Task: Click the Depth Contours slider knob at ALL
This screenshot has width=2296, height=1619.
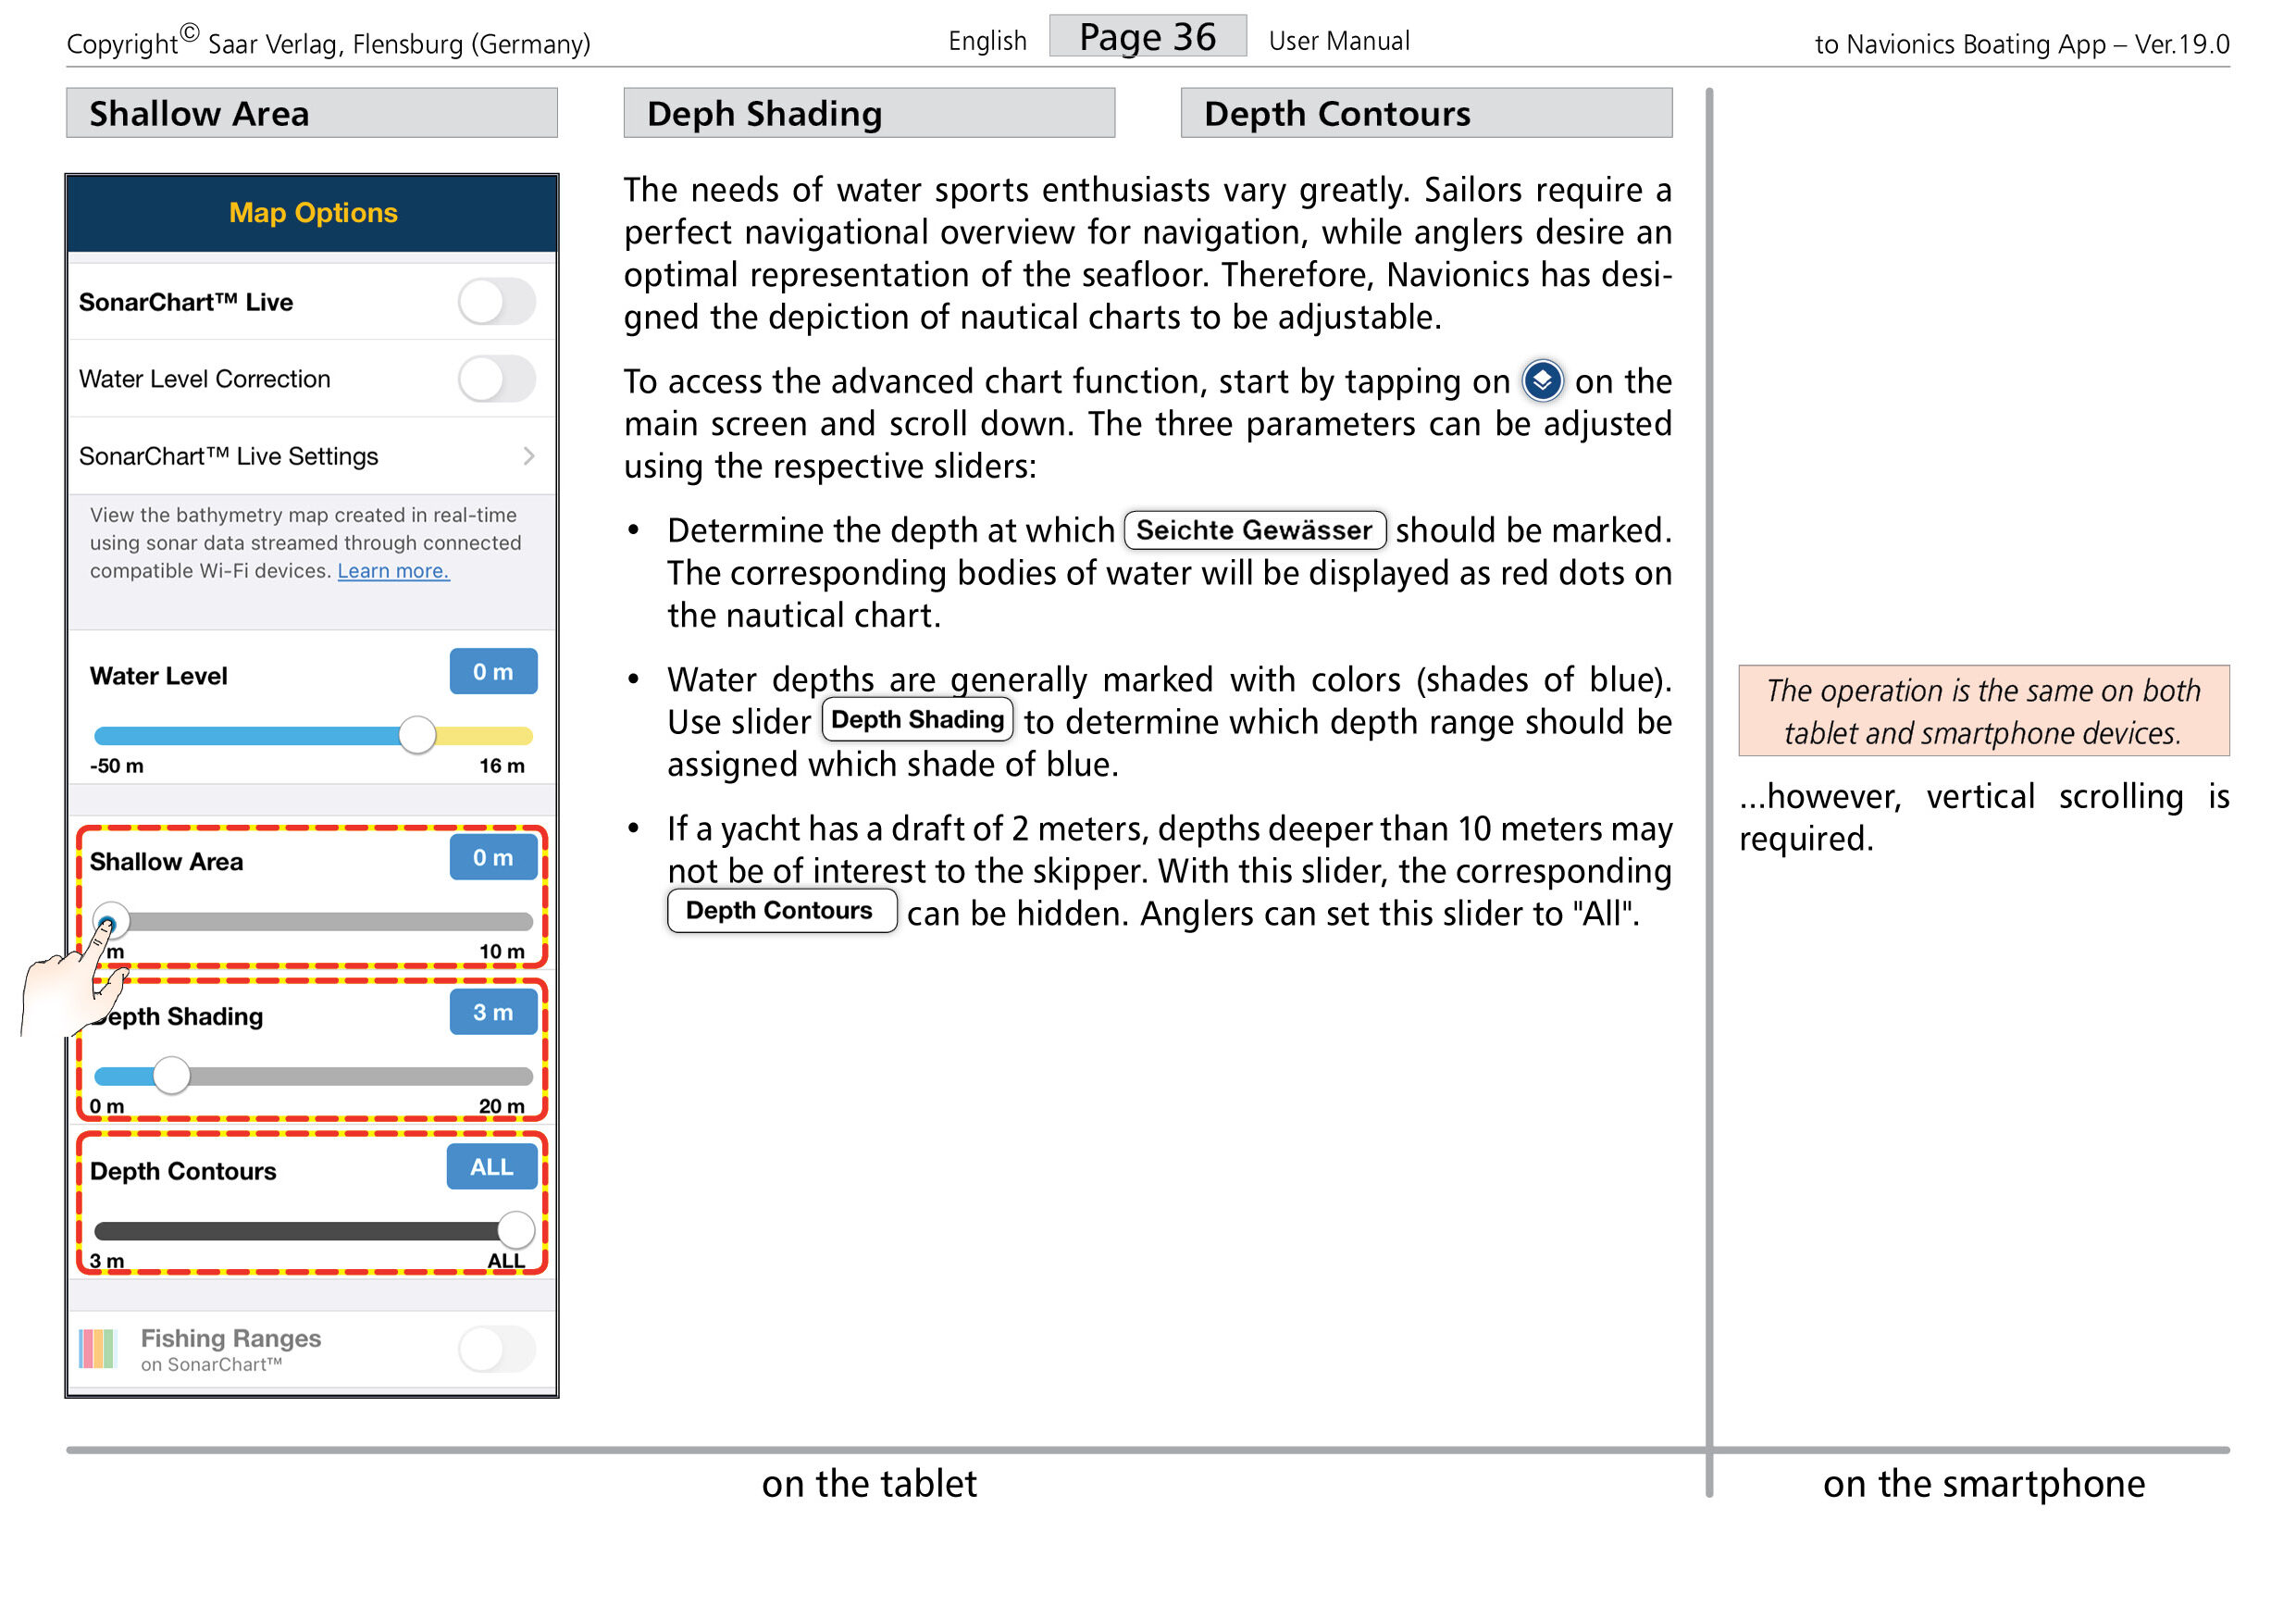Action: pyautogui.click(x=515, y=1230)
